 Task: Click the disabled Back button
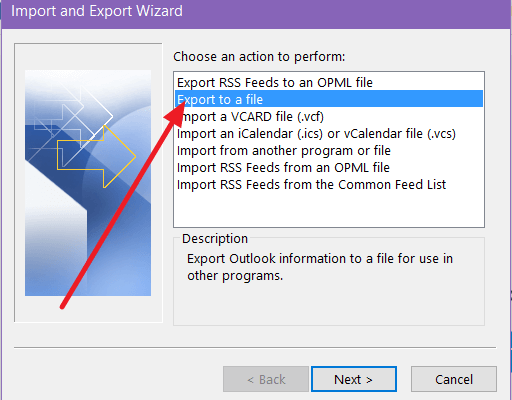(266, 379)
